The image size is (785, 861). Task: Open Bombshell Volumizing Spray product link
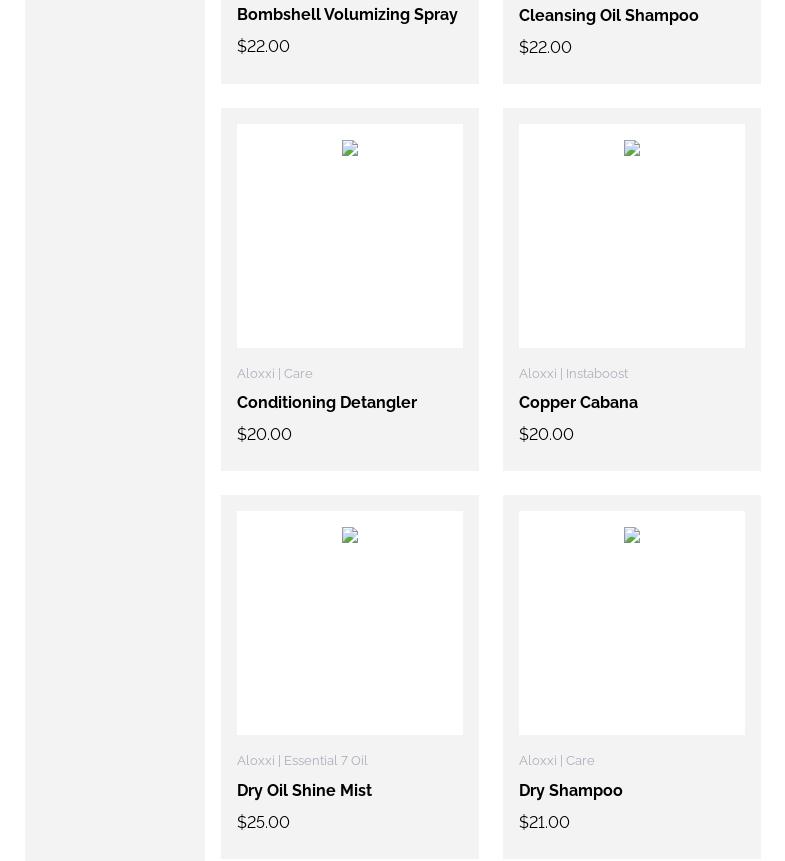coord(347,15)
